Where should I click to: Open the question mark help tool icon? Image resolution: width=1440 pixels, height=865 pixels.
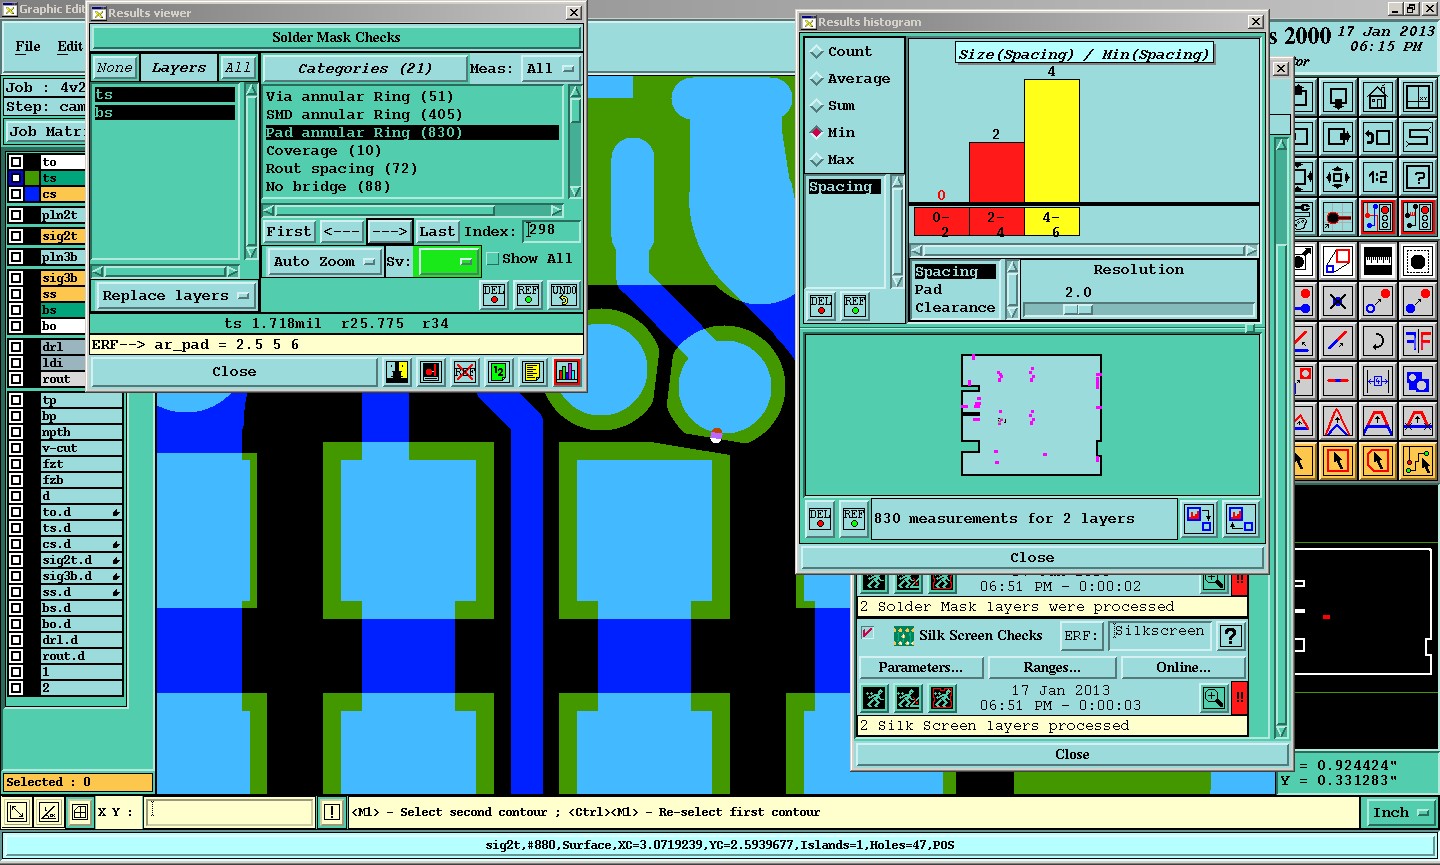[x=1417, y=177]
